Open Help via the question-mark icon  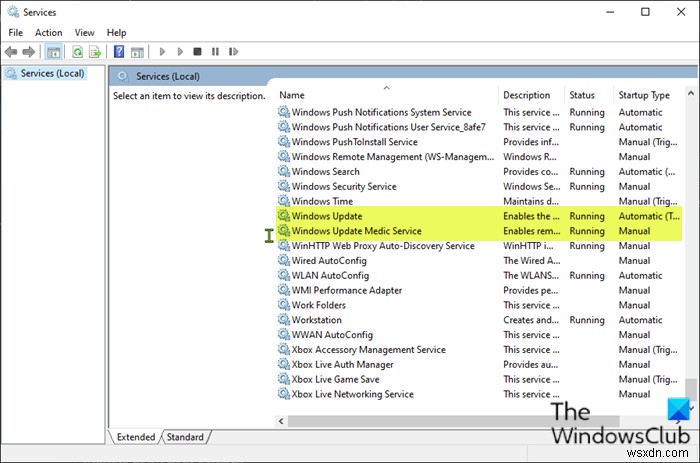click(119, 52)
